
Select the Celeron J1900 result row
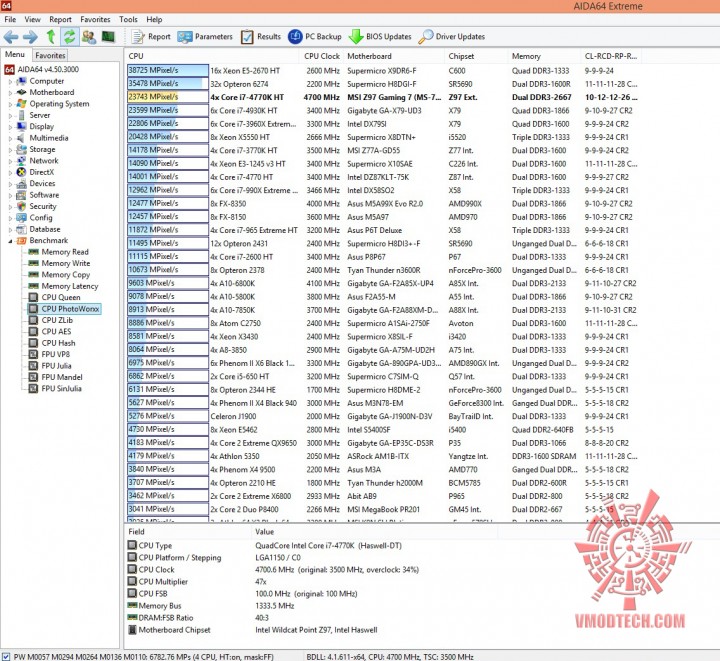pyautogui.click(x=382, y=417)
